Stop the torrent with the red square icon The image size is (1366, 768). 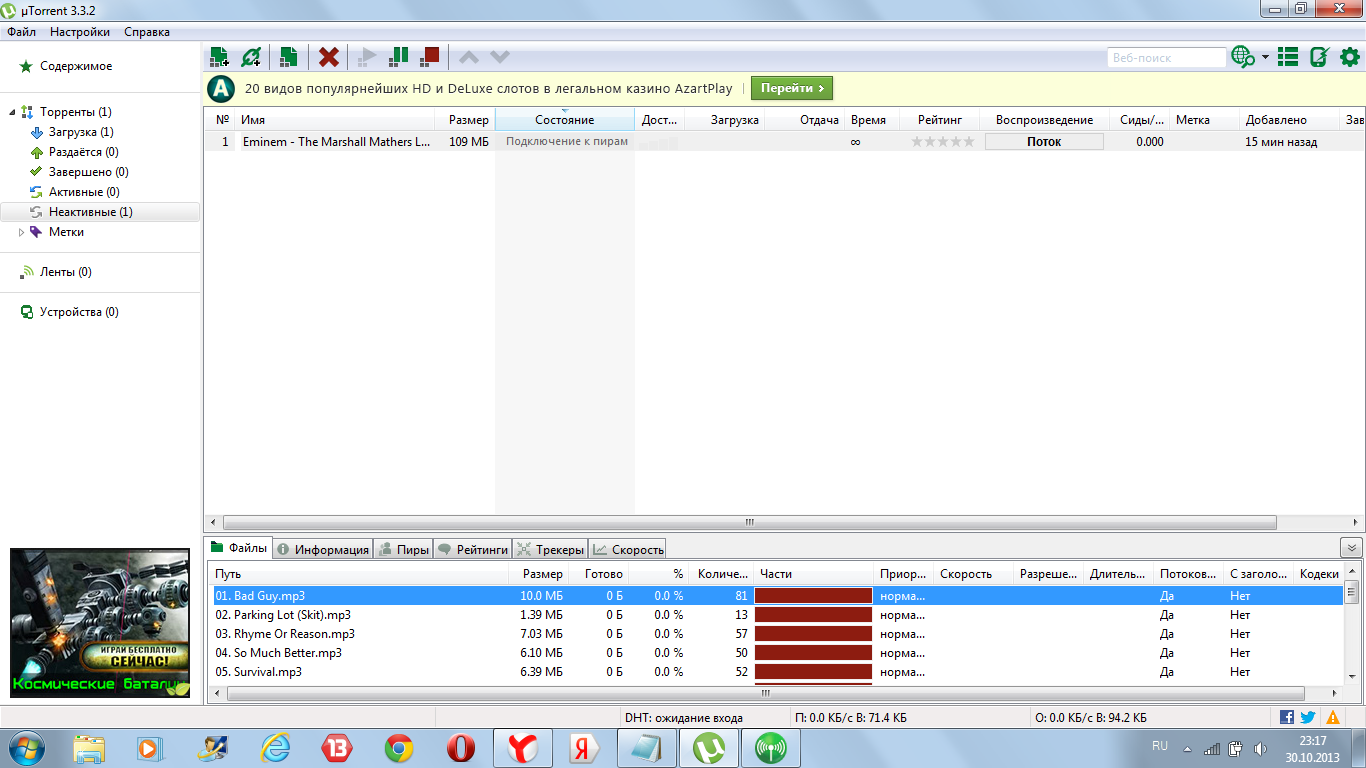tap(430, 57)
